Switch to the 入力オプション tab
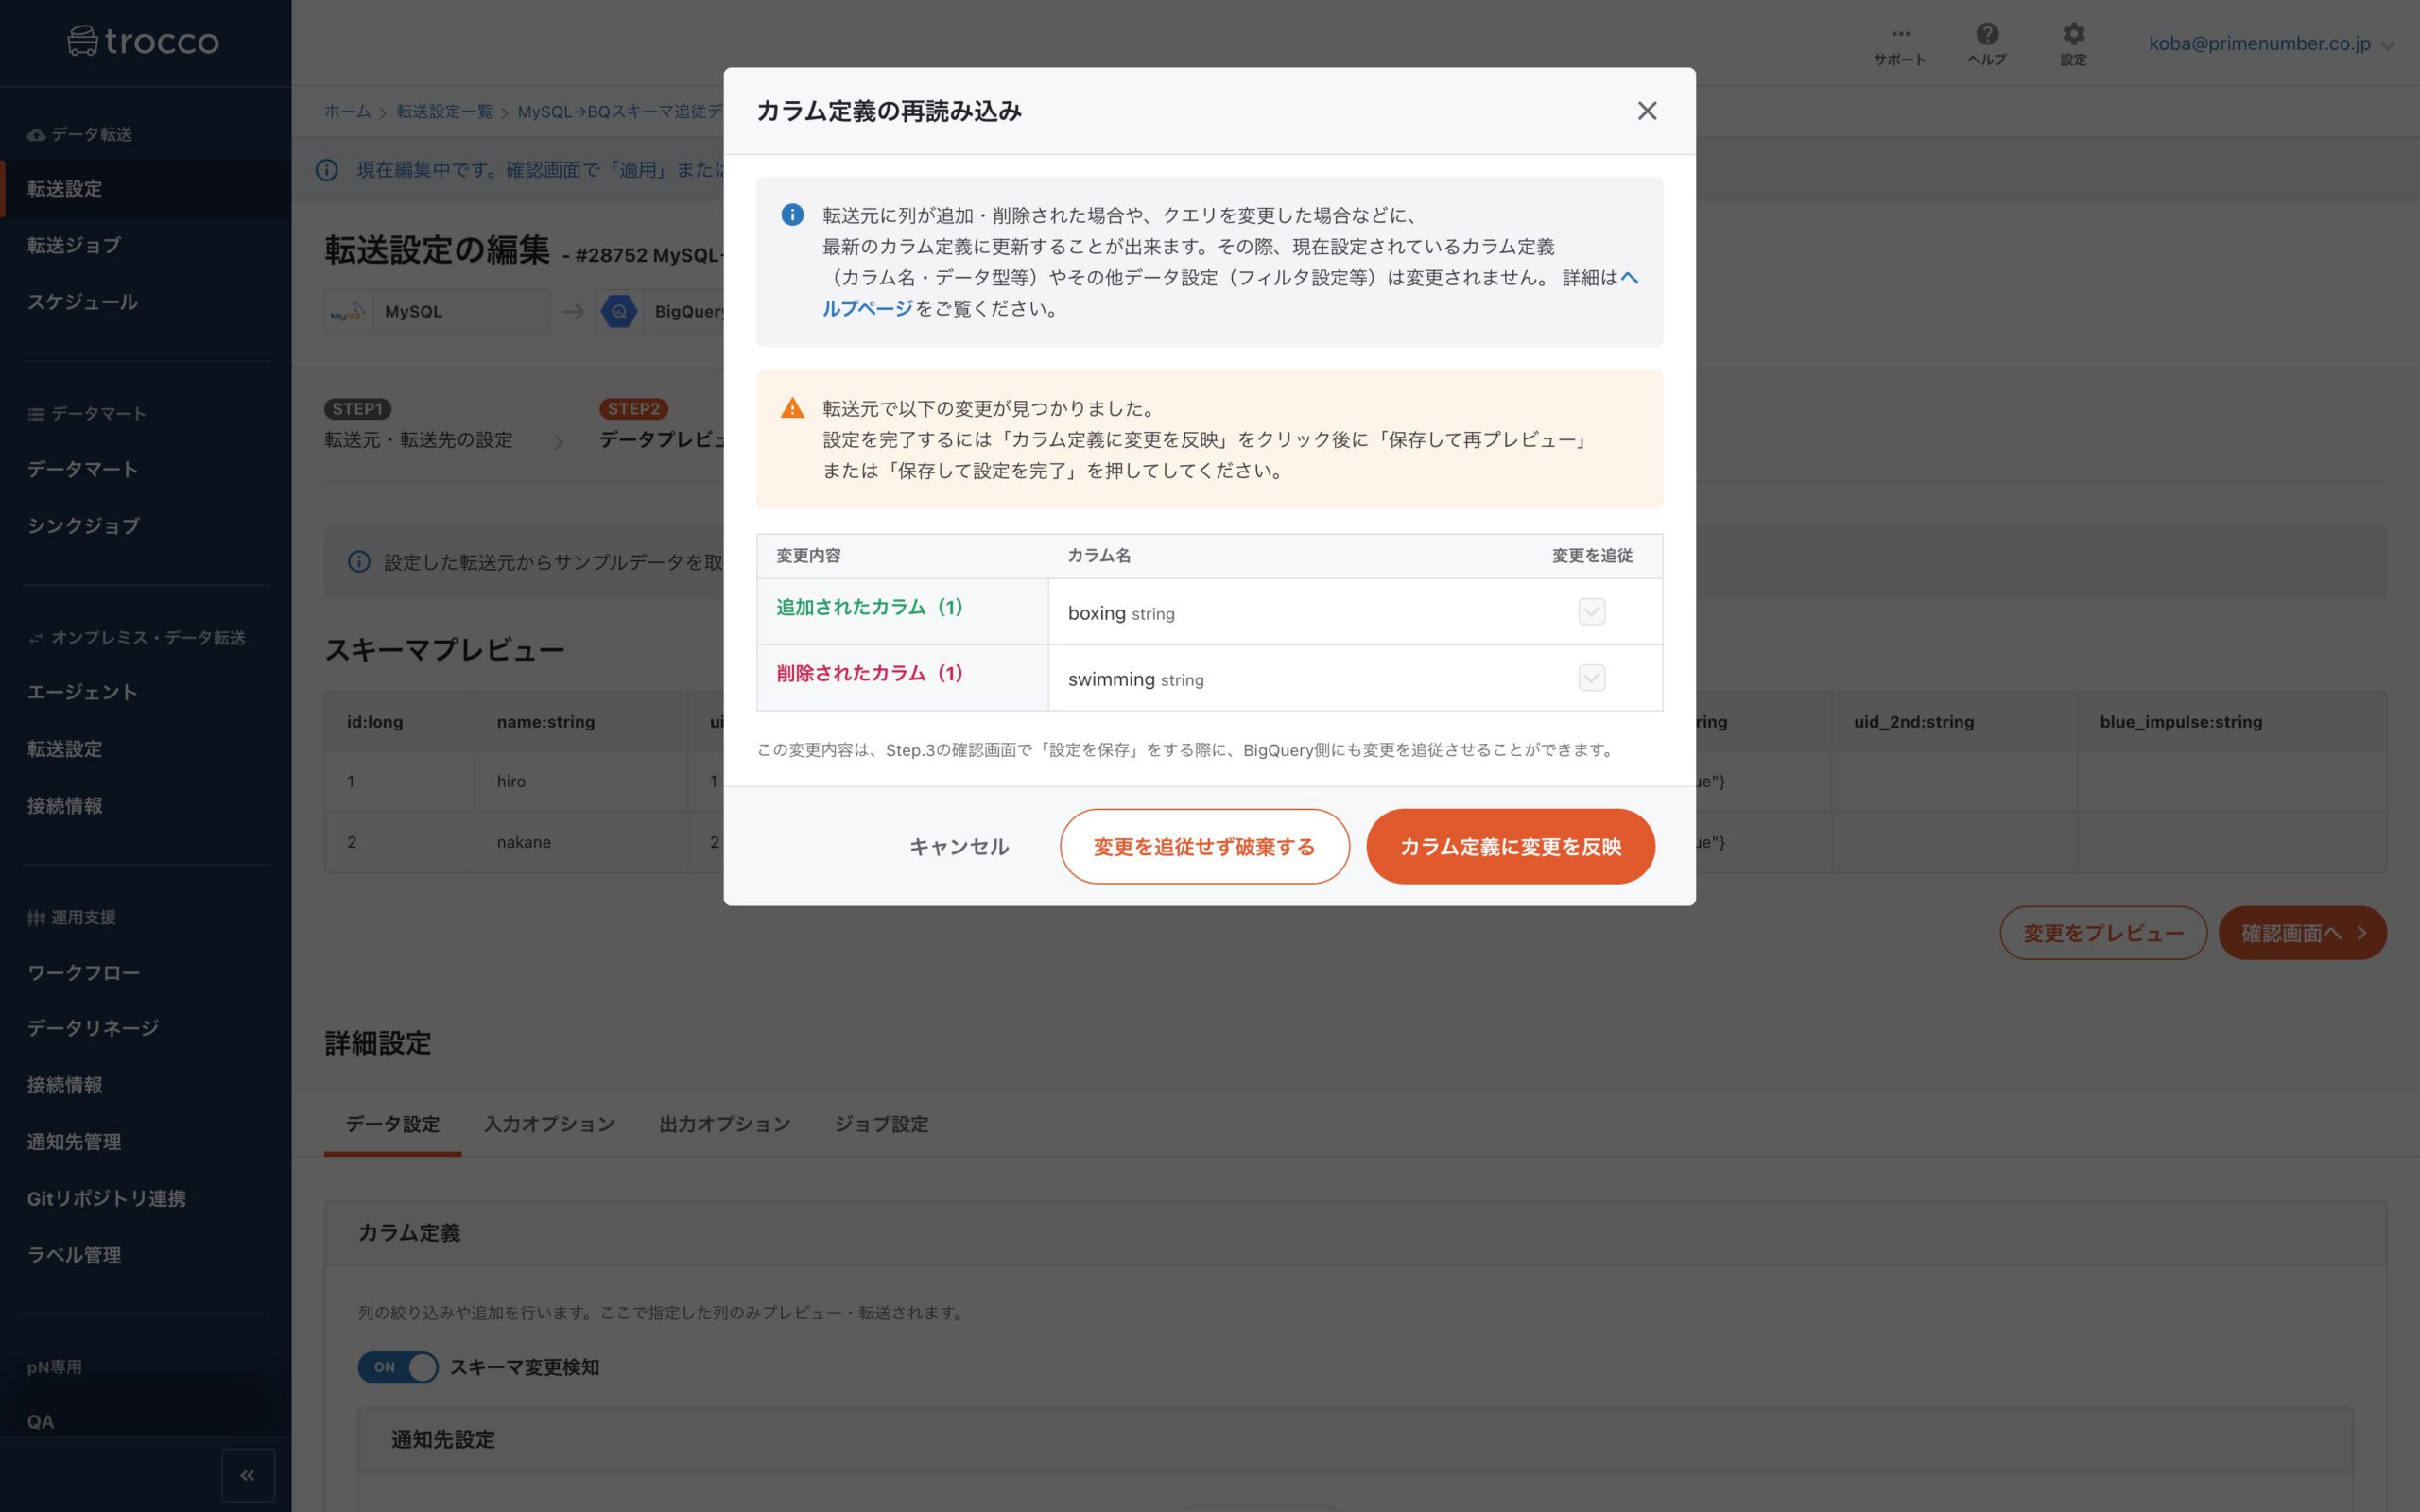Screen dimensions: 2420x1512 [549, 1124]
